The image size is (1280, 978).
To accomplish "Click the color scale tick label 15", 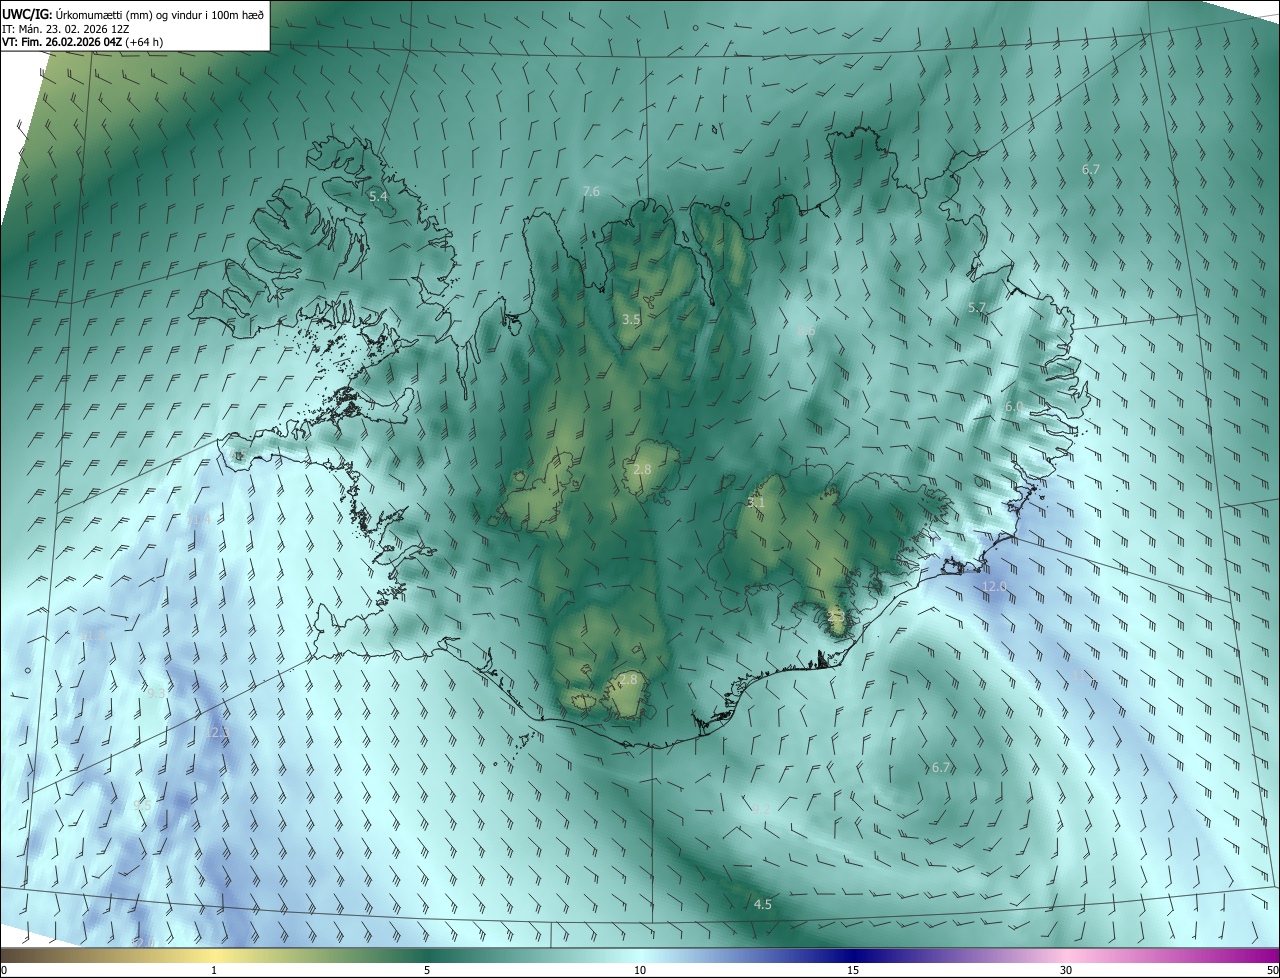I will (x=853, y=971).
